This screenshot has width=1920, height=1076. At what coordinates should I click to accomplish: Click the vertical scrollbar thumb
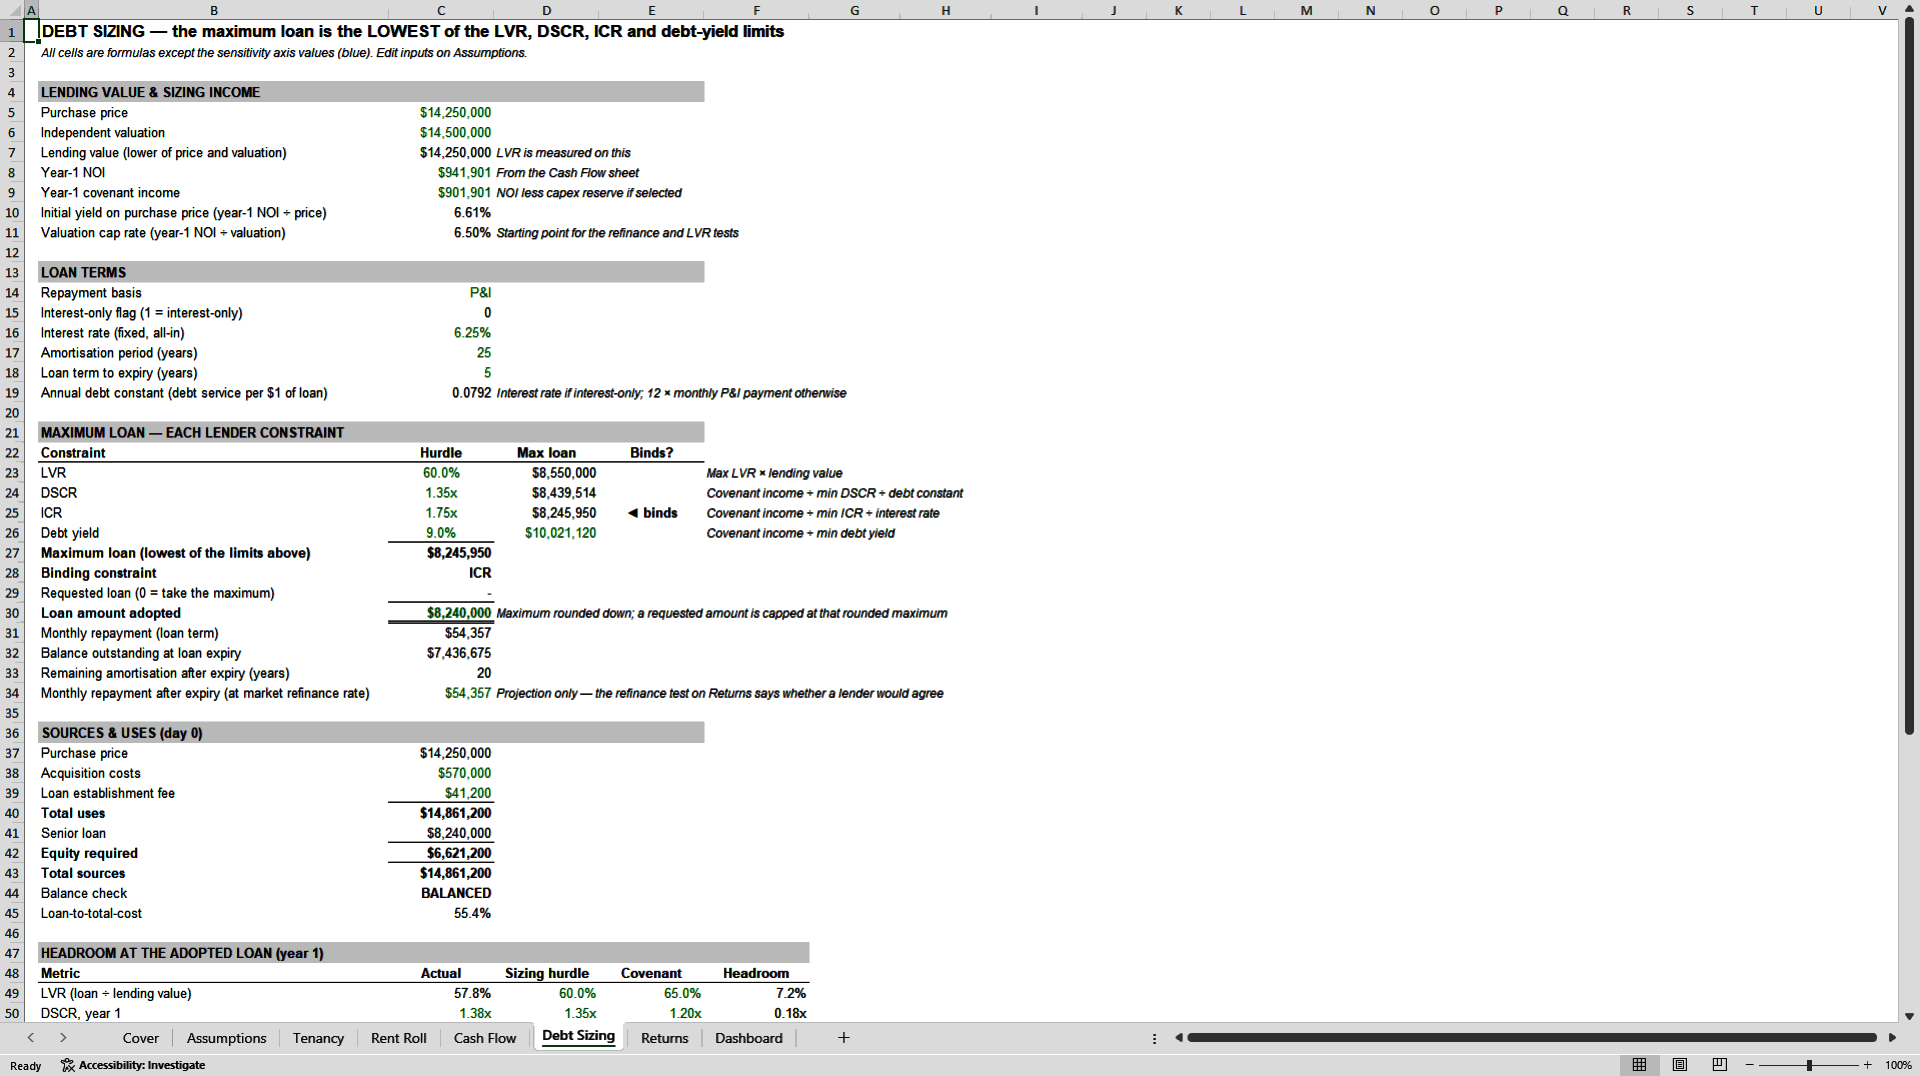pyautogui.click(x=1909, y=378)
